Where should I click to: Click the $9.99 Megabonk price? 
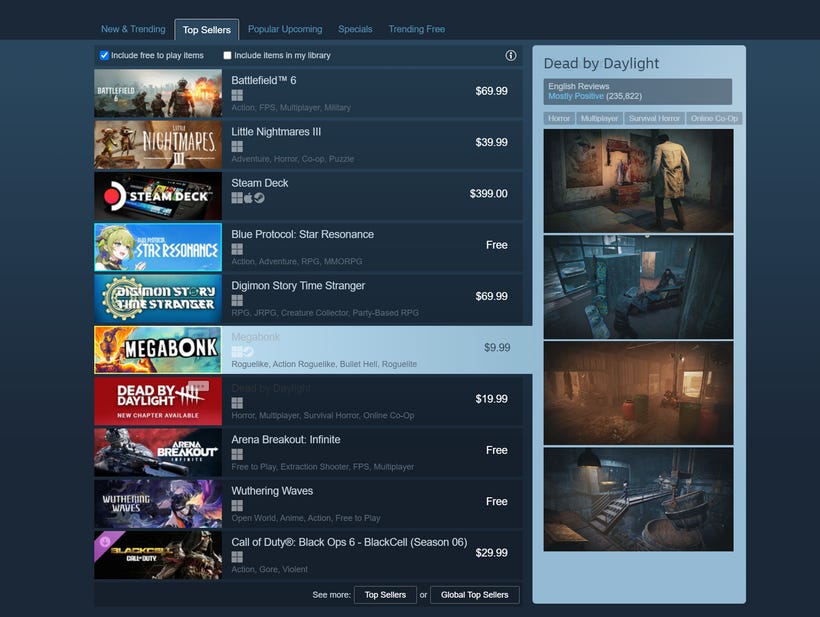click(x=497, y=348)
